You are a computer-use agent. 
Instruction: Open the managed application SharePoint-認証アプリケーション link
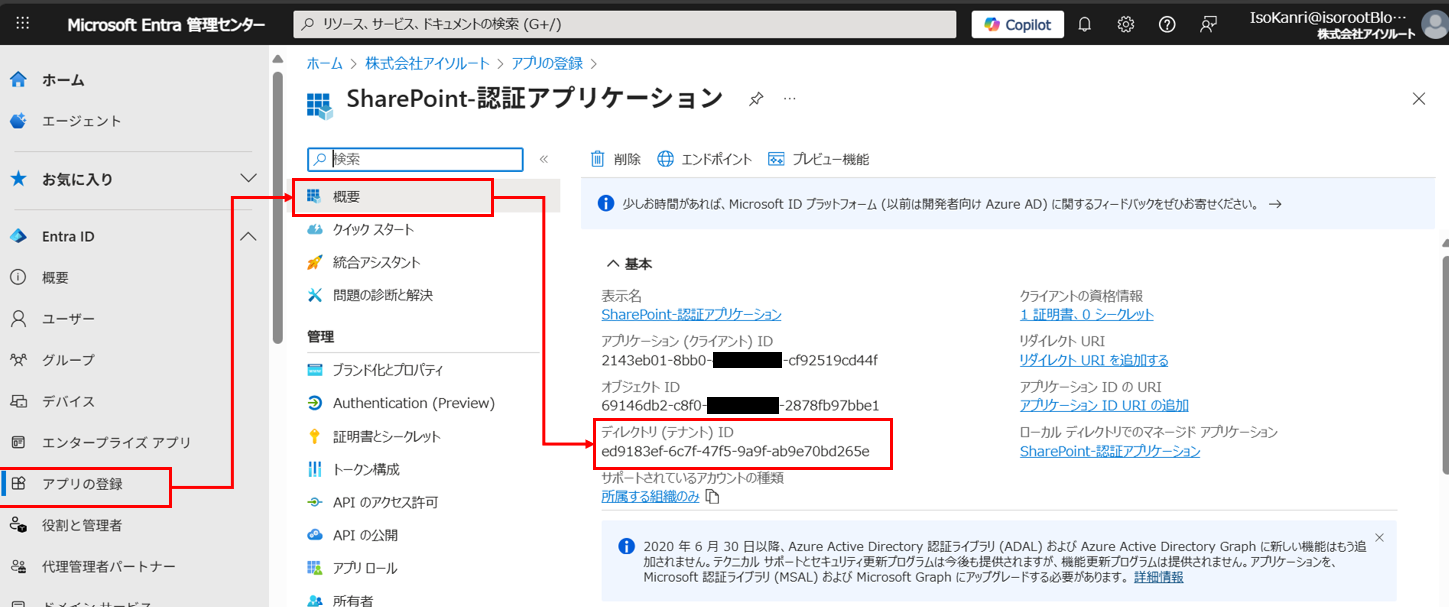point(1110,451)
